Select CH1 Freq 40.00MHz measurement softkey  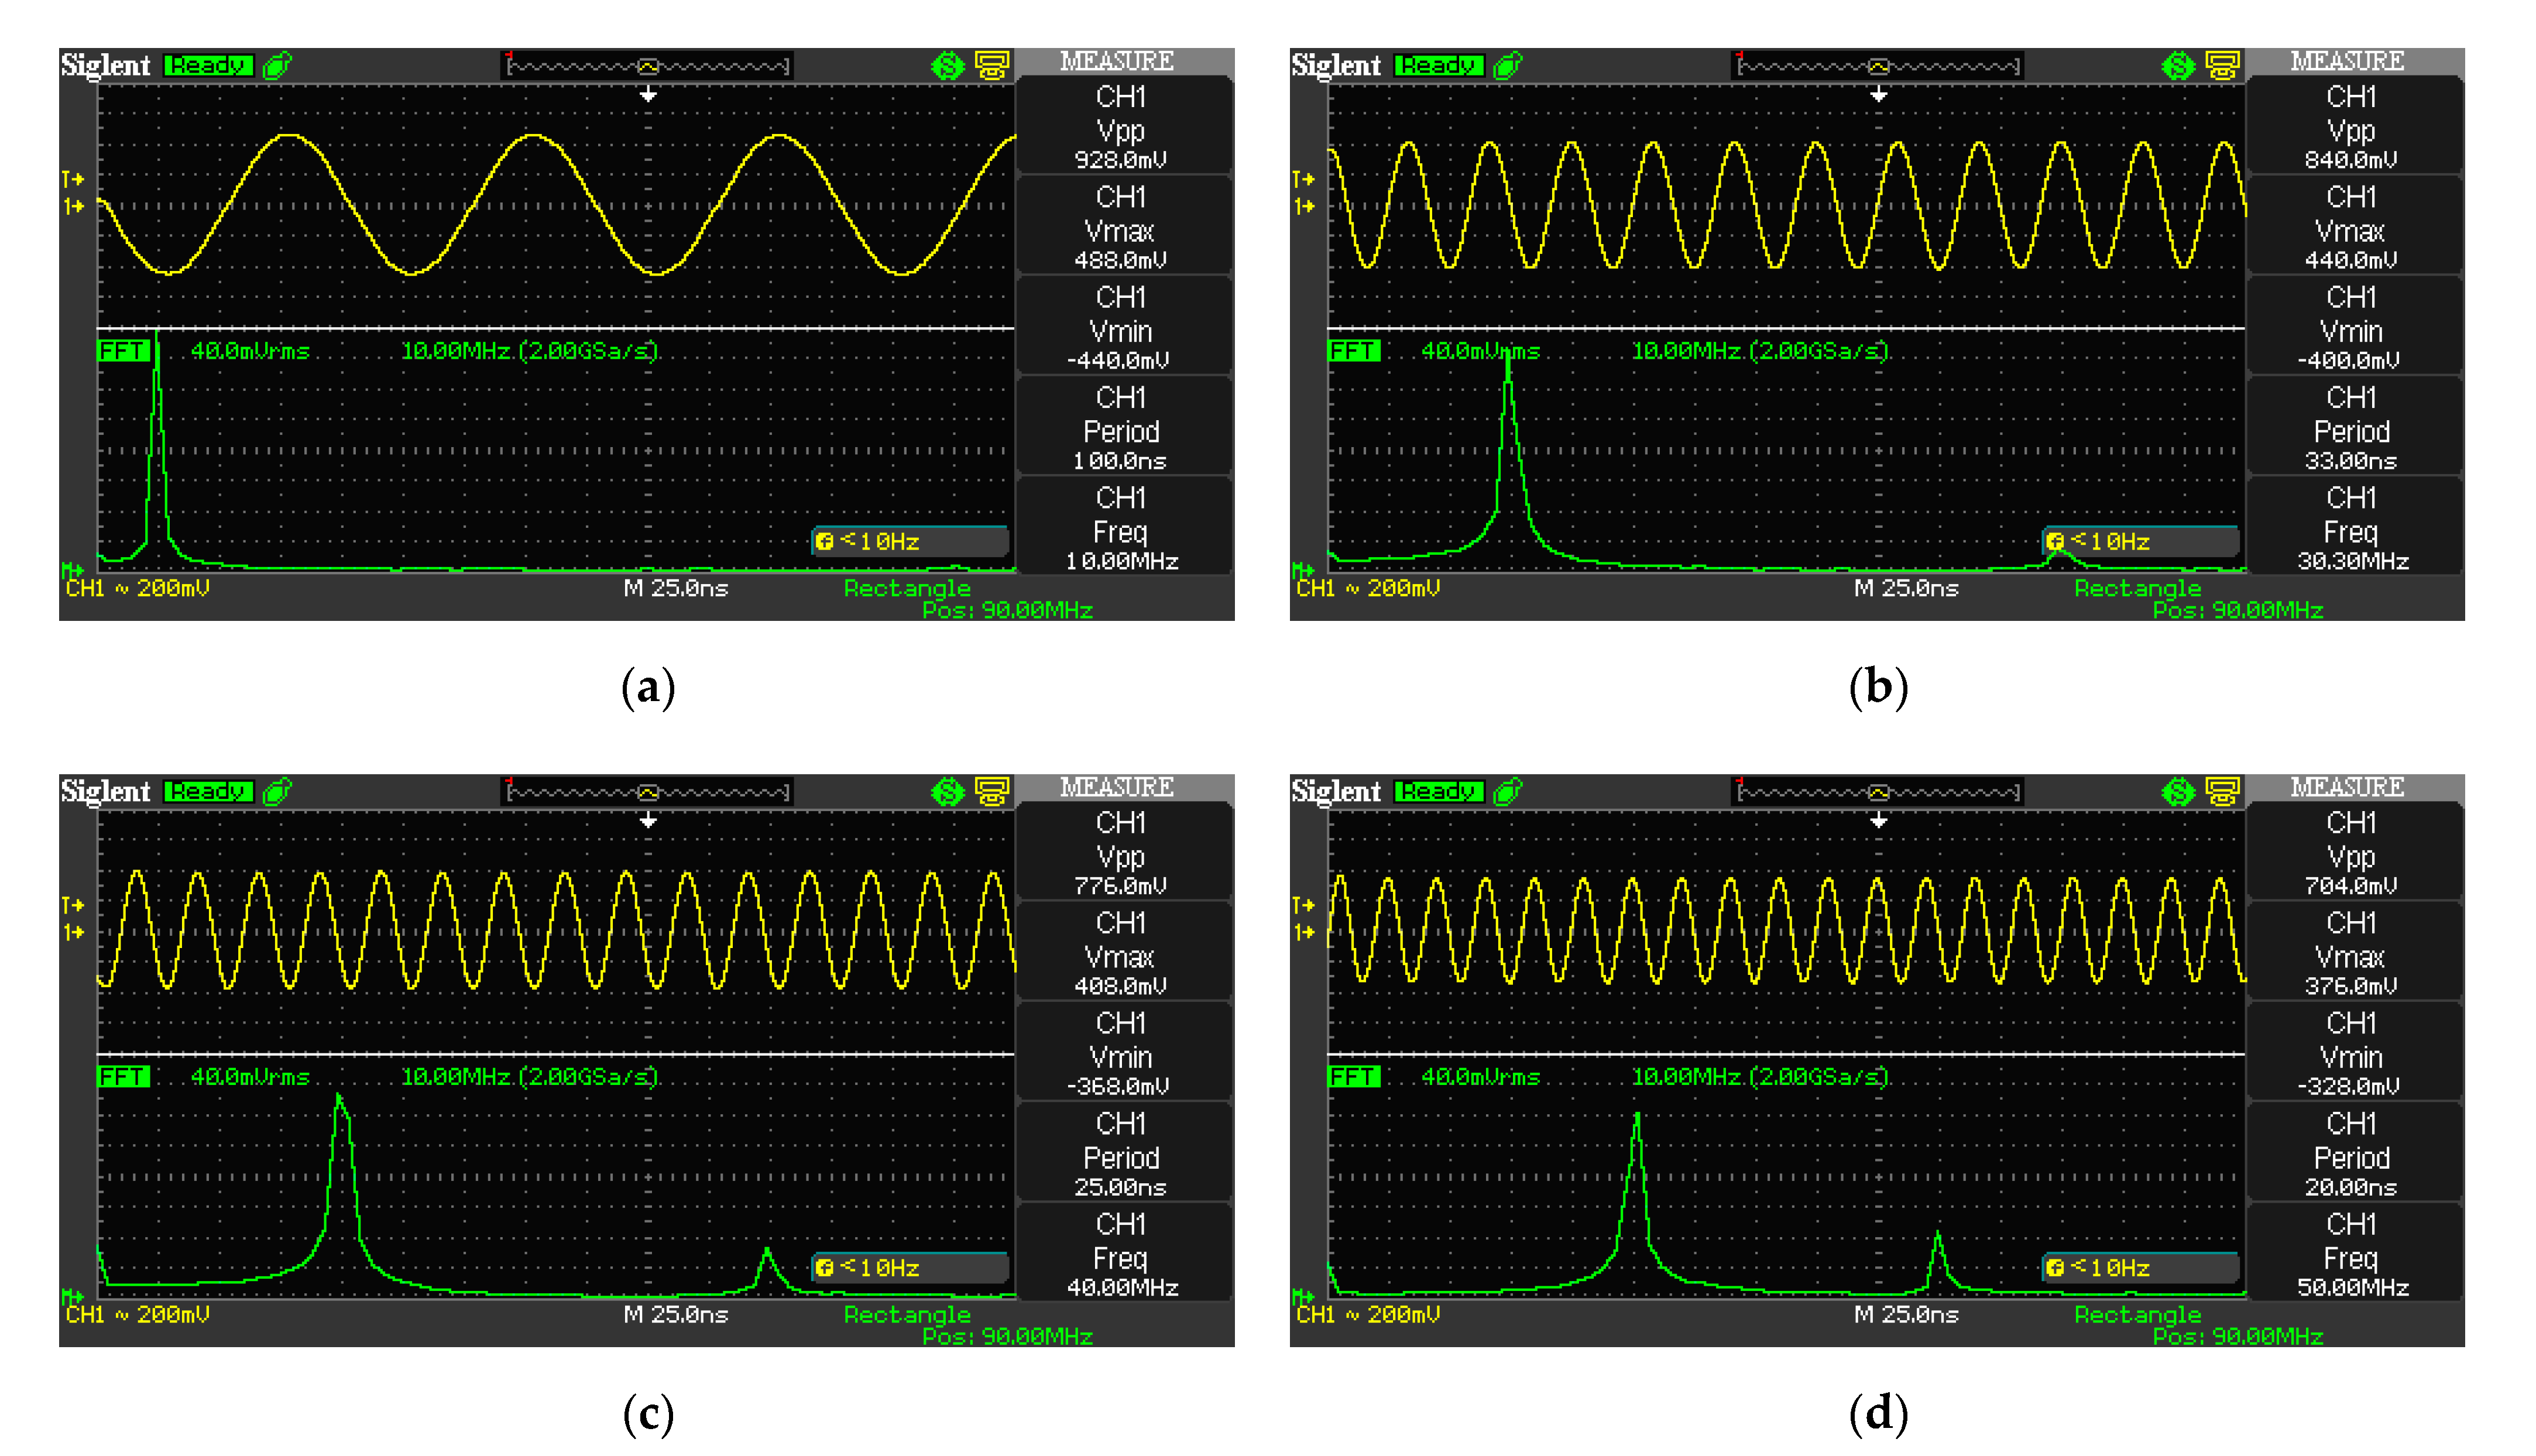coord(1123,1252)
